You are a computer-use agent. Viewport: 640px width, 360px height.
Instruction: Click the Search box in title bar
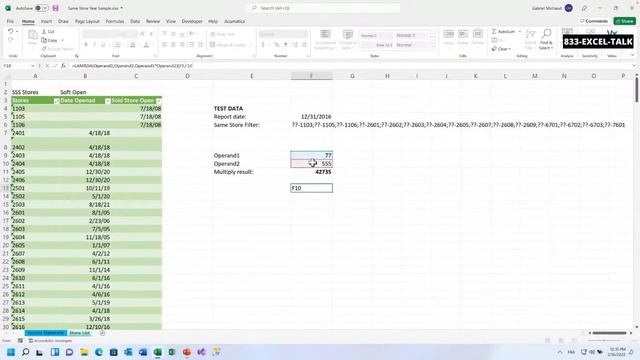click(x=322, y=8)
